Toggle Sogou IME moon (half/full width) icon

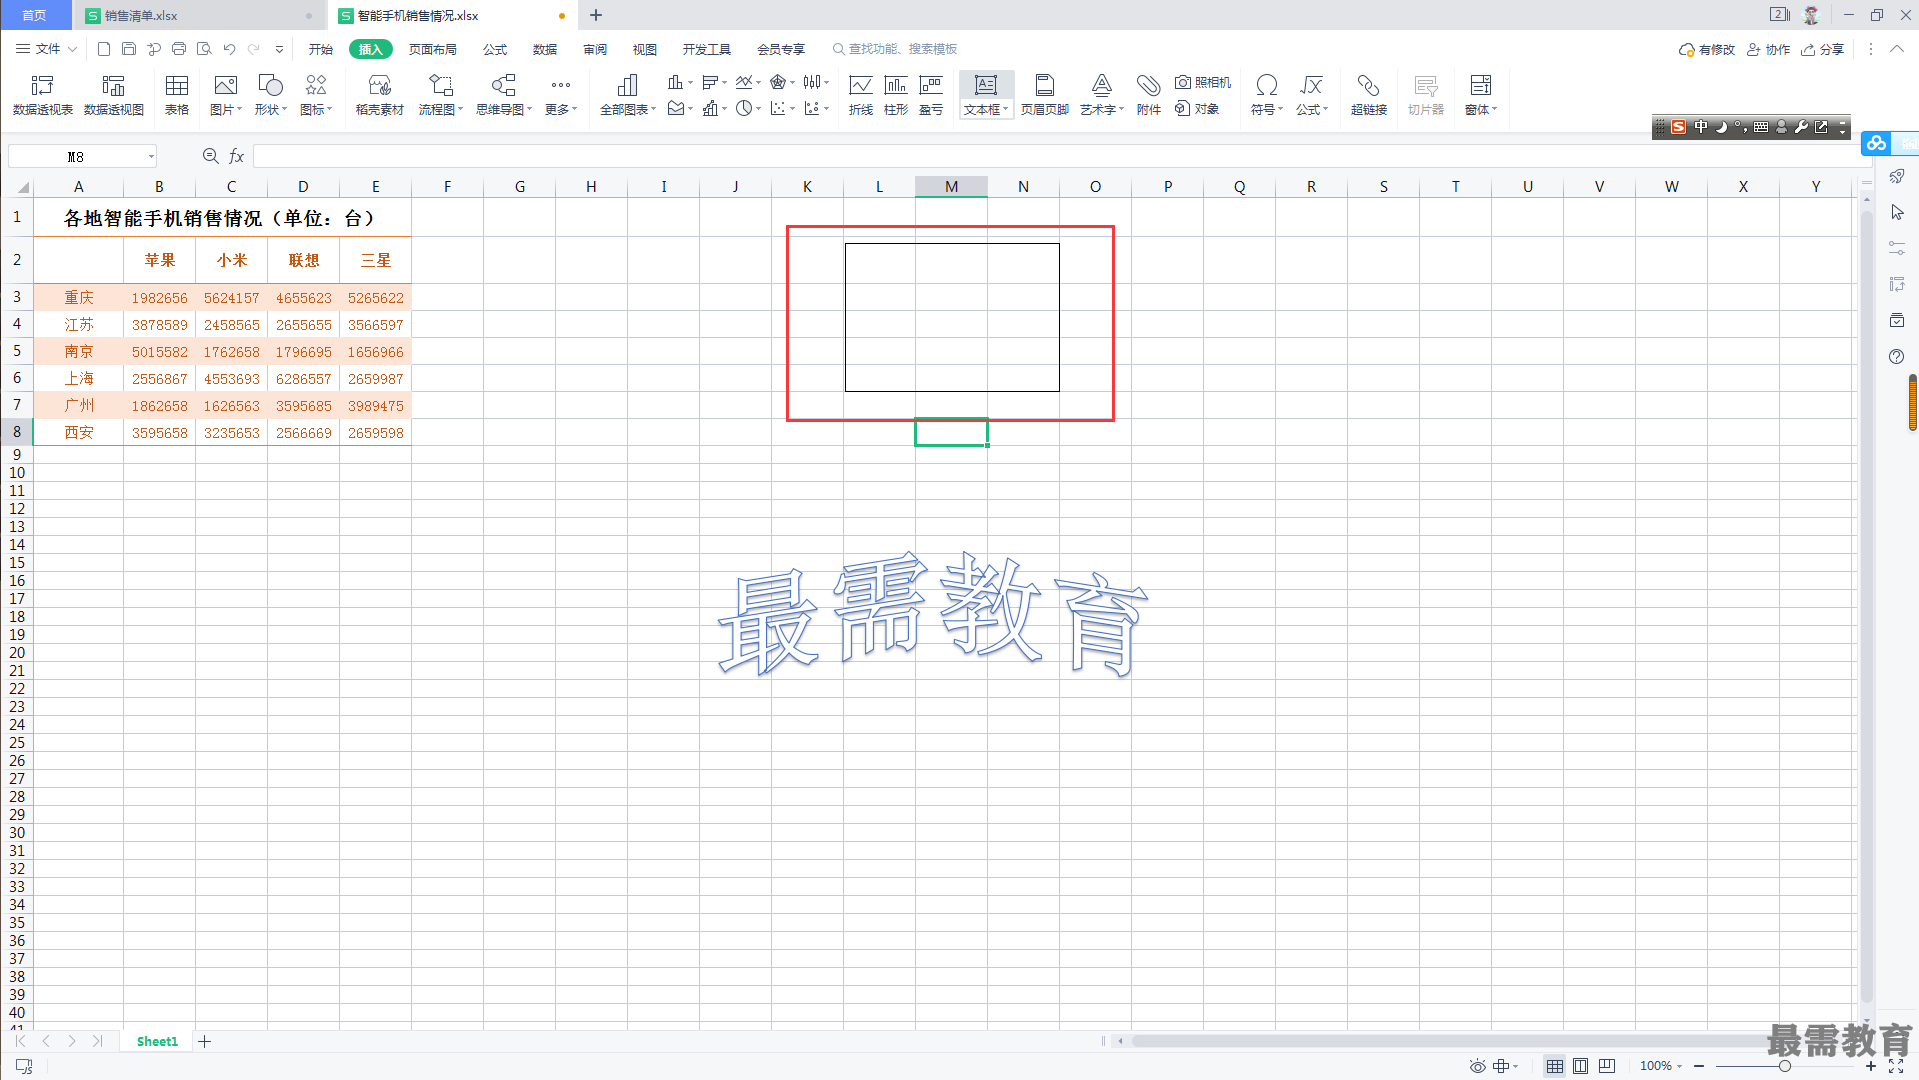1721,127
